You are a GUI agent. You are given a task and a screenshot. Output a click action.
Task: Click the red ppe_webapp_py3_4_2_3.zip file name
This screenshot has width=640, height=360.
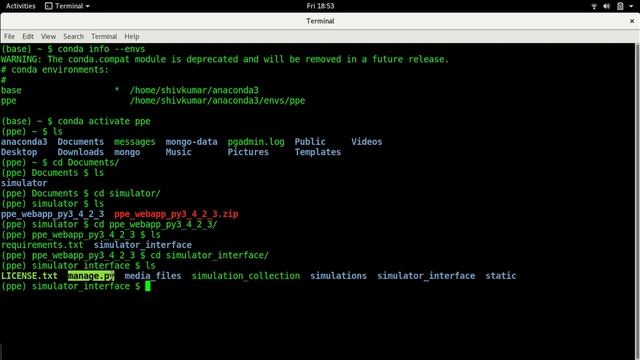(x=176, y=214)
